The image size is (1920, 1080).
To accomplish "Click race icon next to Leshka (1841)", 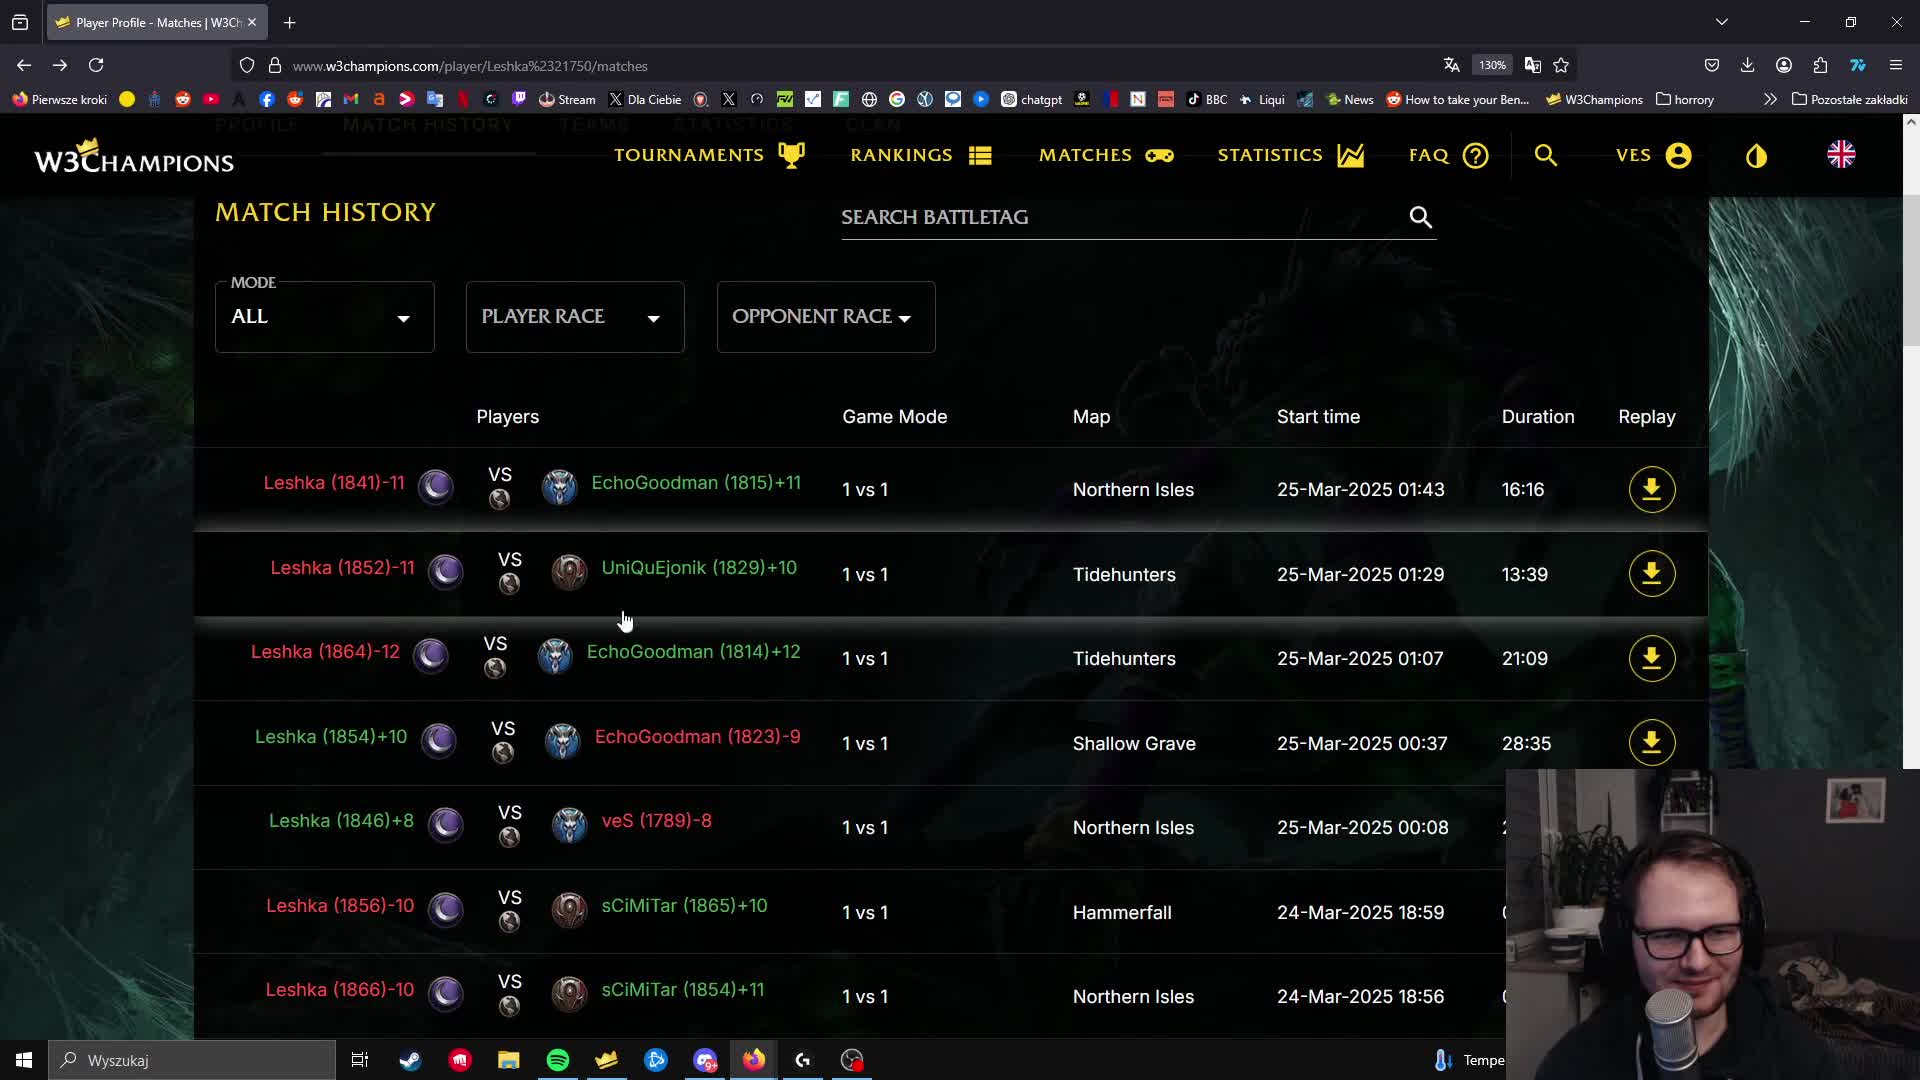I will [435, 486].
